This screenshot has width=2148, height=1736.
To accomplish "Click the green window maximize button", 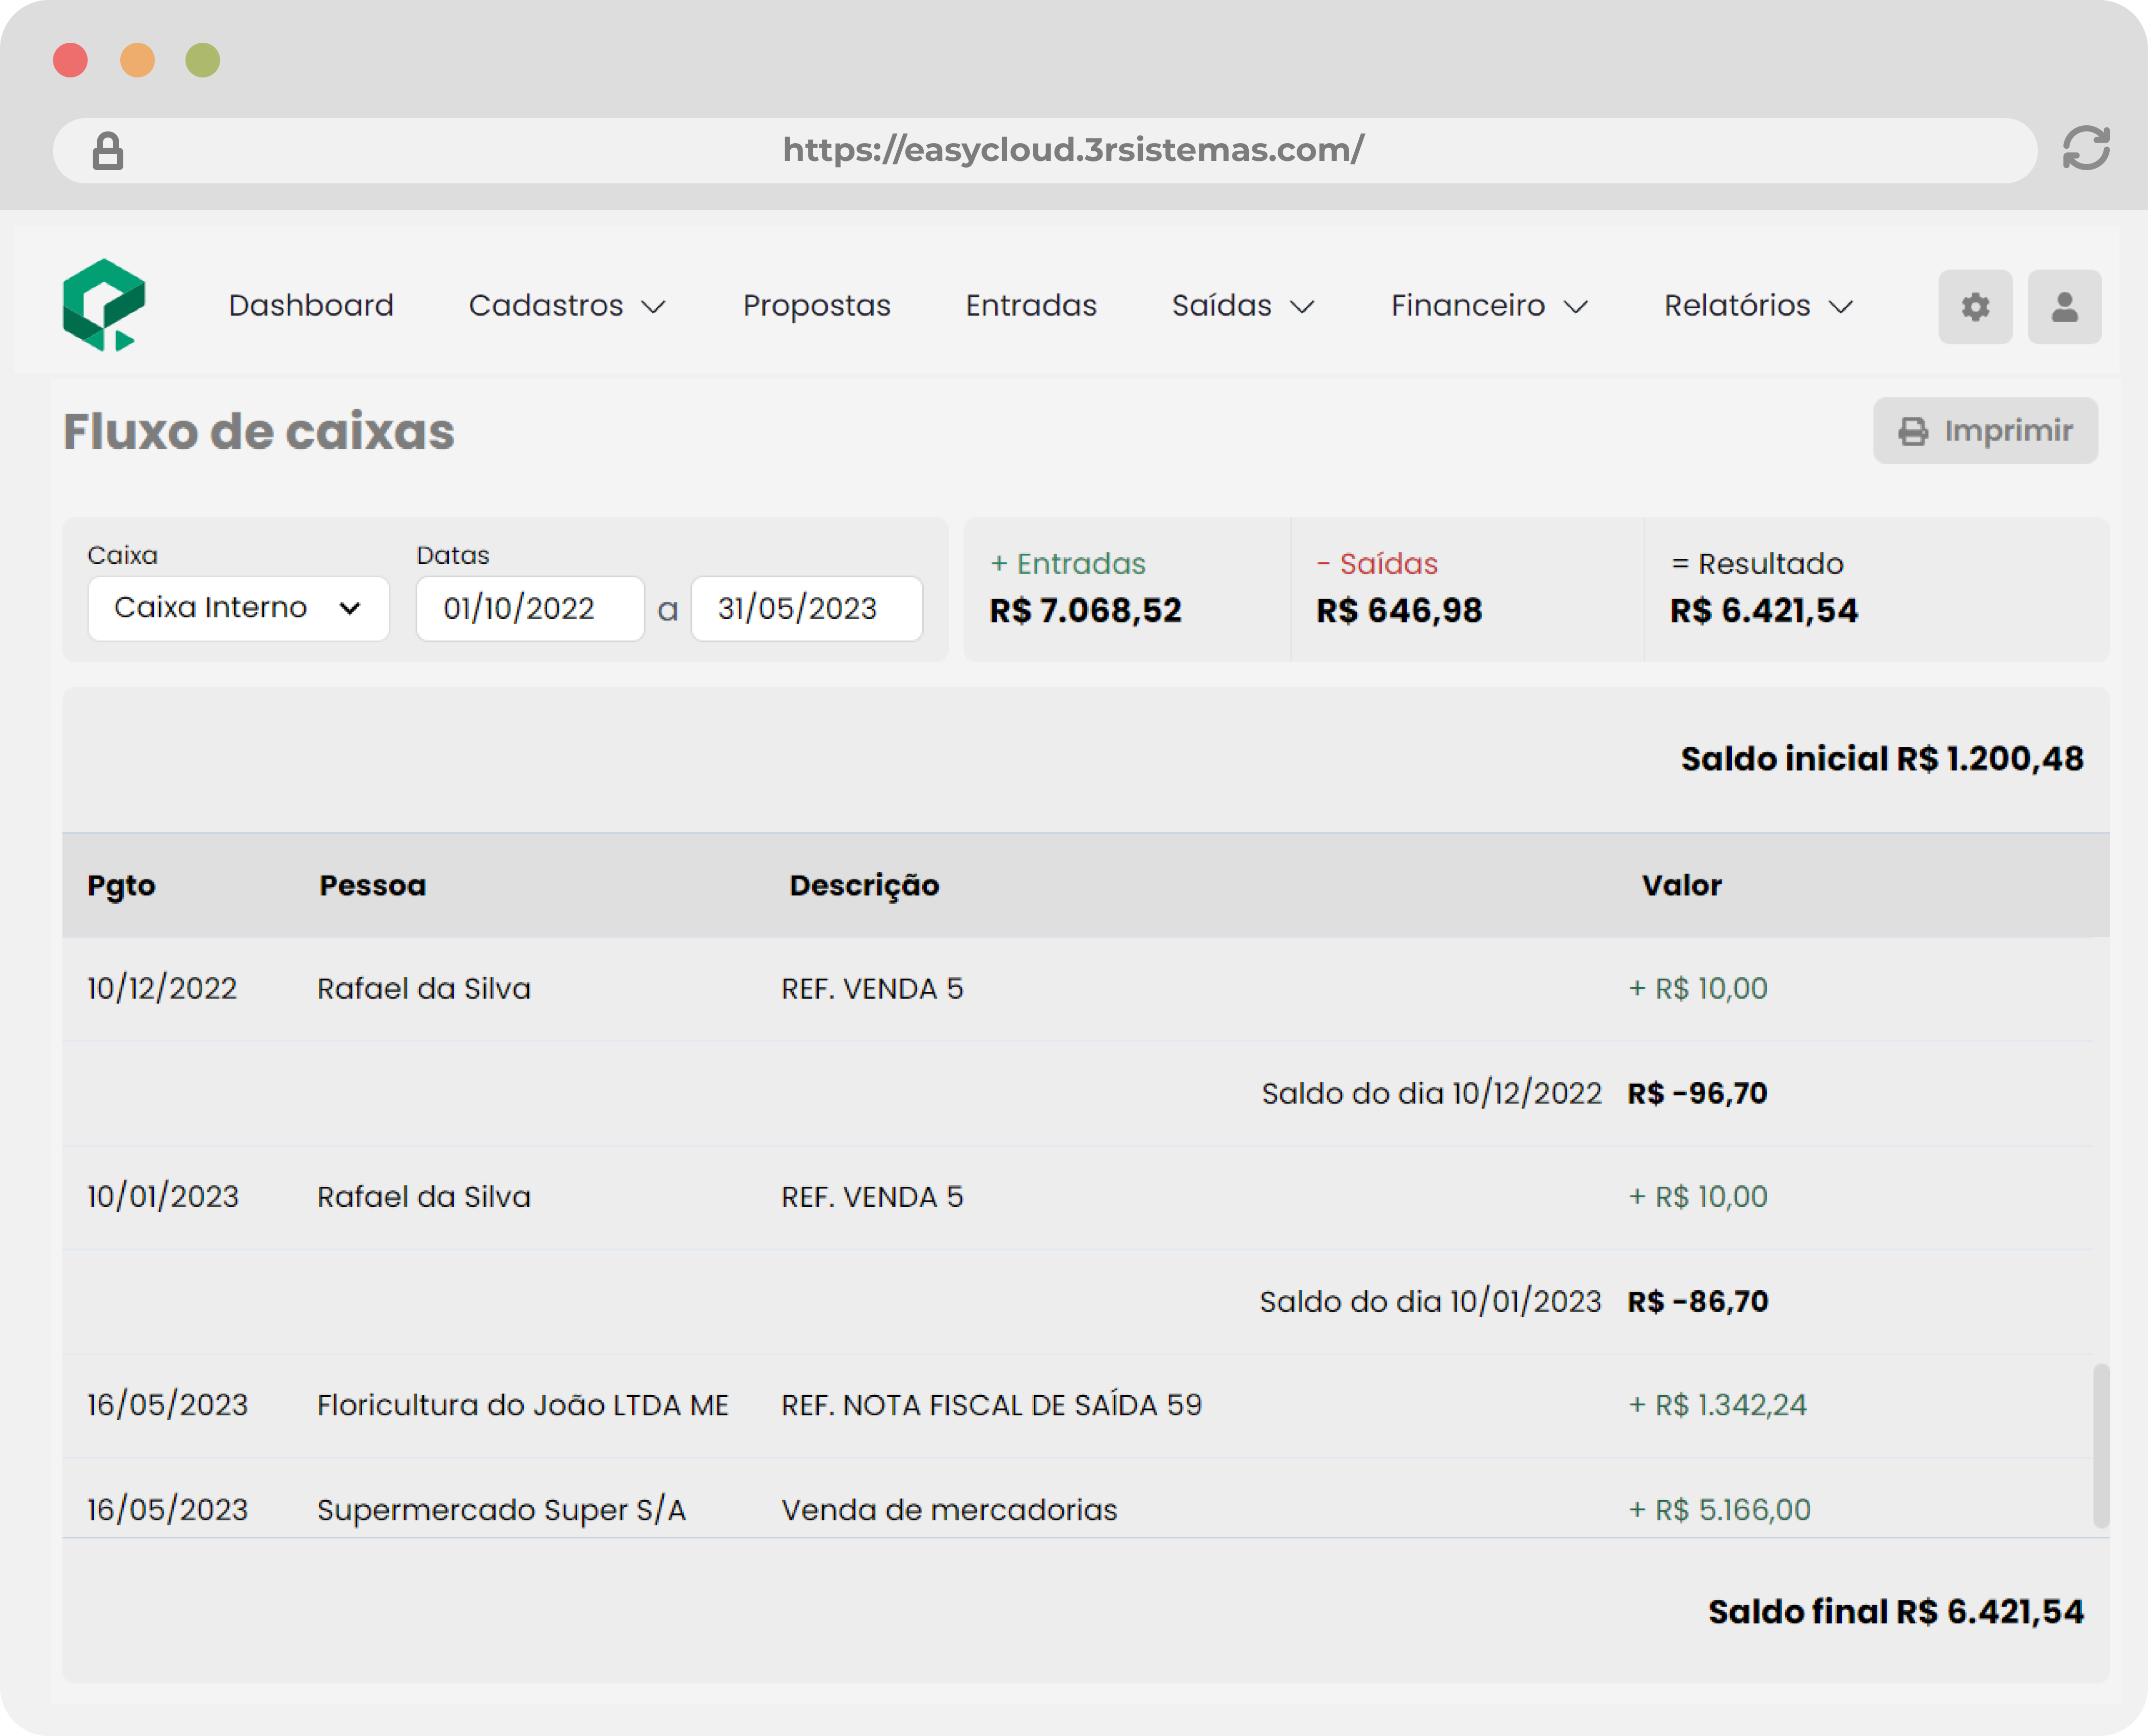I will point(203,60).
